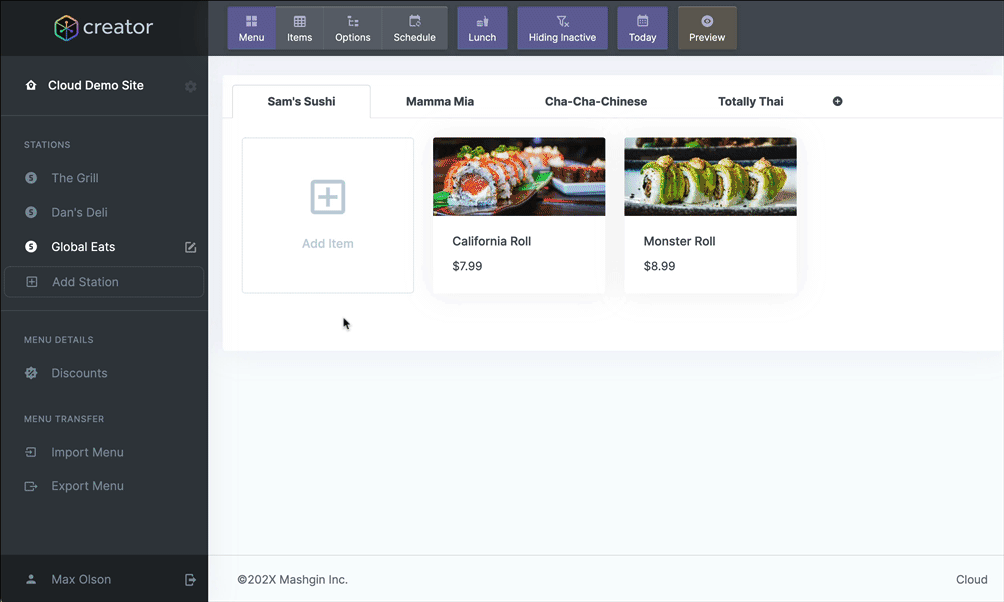The height and width of the screenshot is (602, 1004).
Task: Click Monster Roll item name
Action: [x=679, y=241]
